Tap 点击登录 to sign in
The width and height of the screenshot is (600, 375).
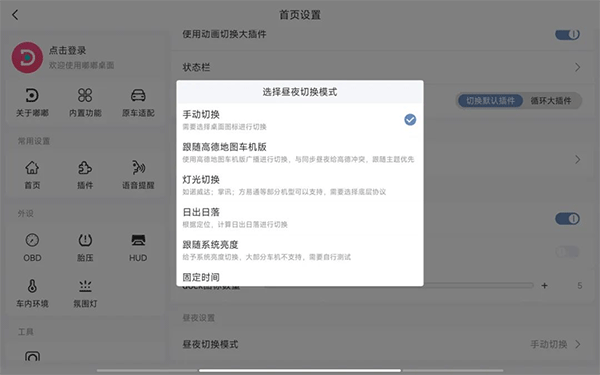coord(67,50)
